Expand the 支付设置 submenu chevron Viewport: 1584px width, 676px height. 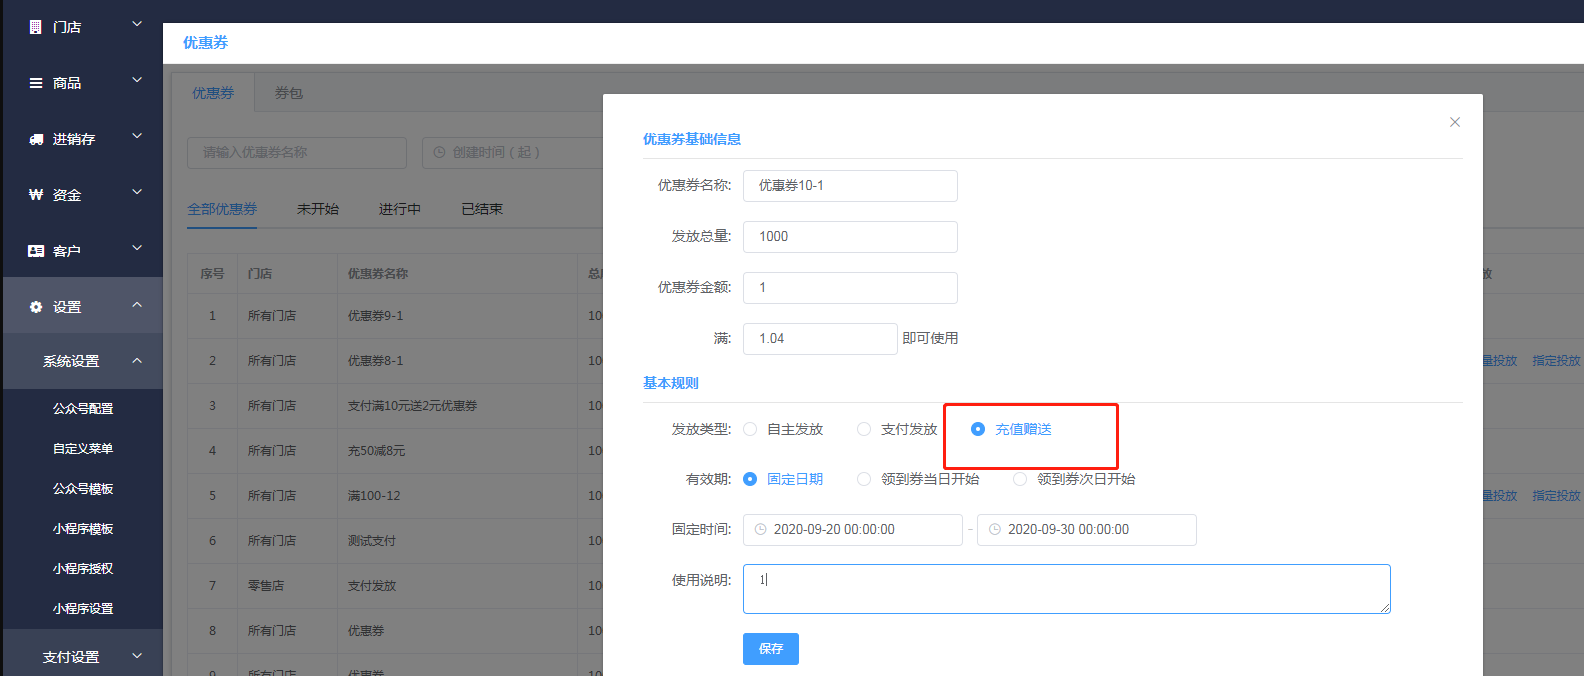137,656
